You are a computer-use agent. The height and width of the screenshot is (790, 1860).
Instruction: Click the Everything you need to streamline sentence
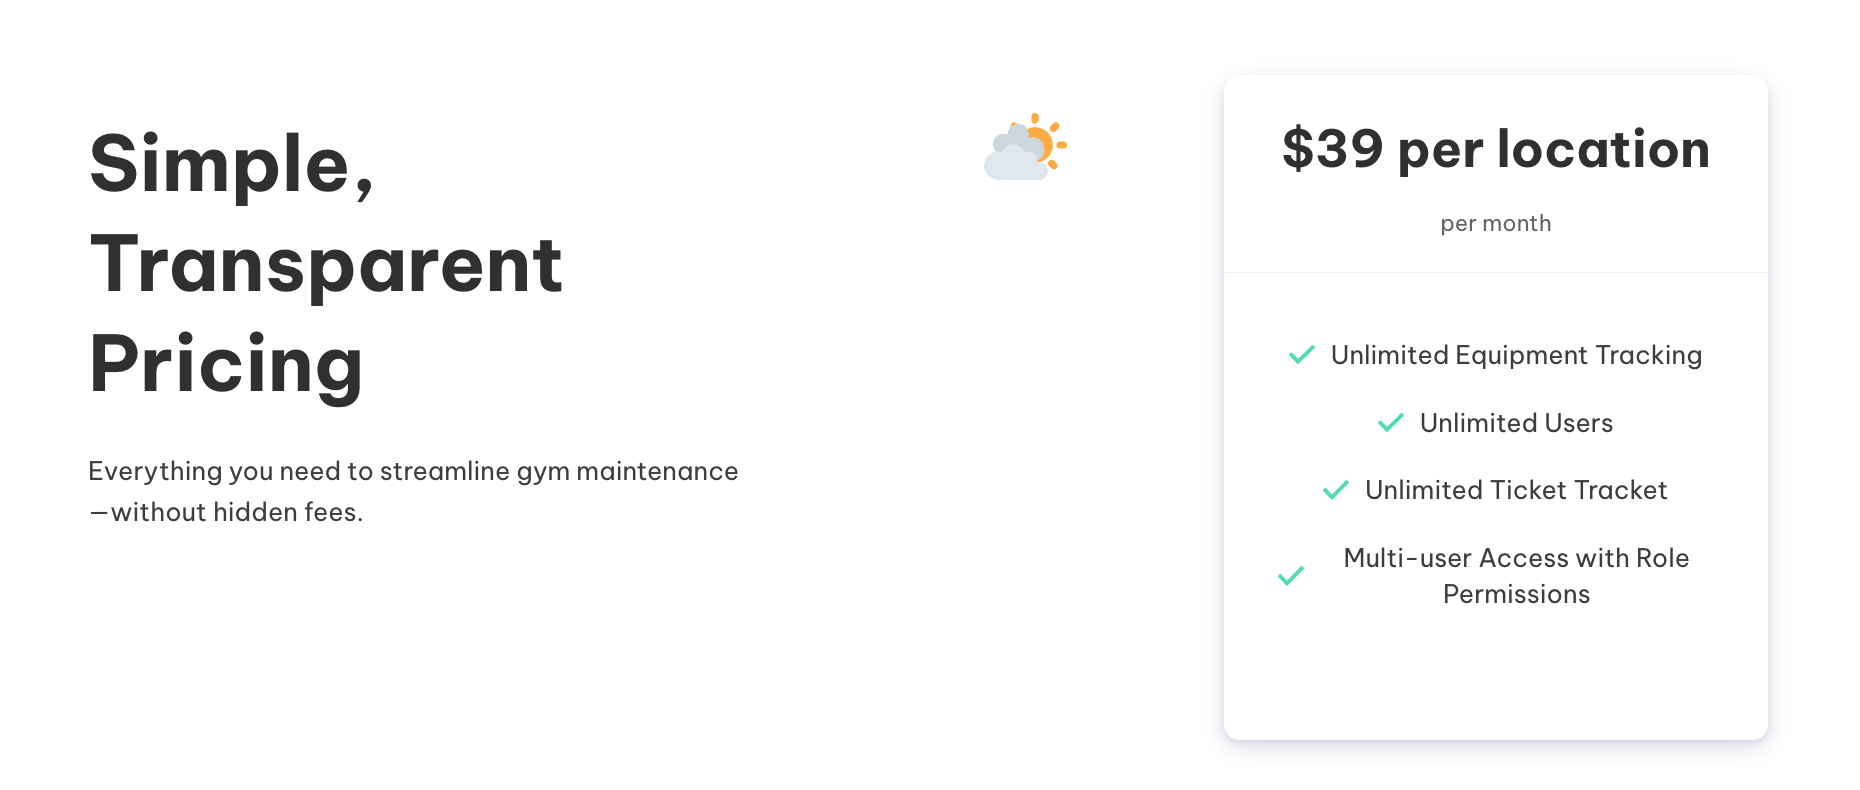coord(413,471)
